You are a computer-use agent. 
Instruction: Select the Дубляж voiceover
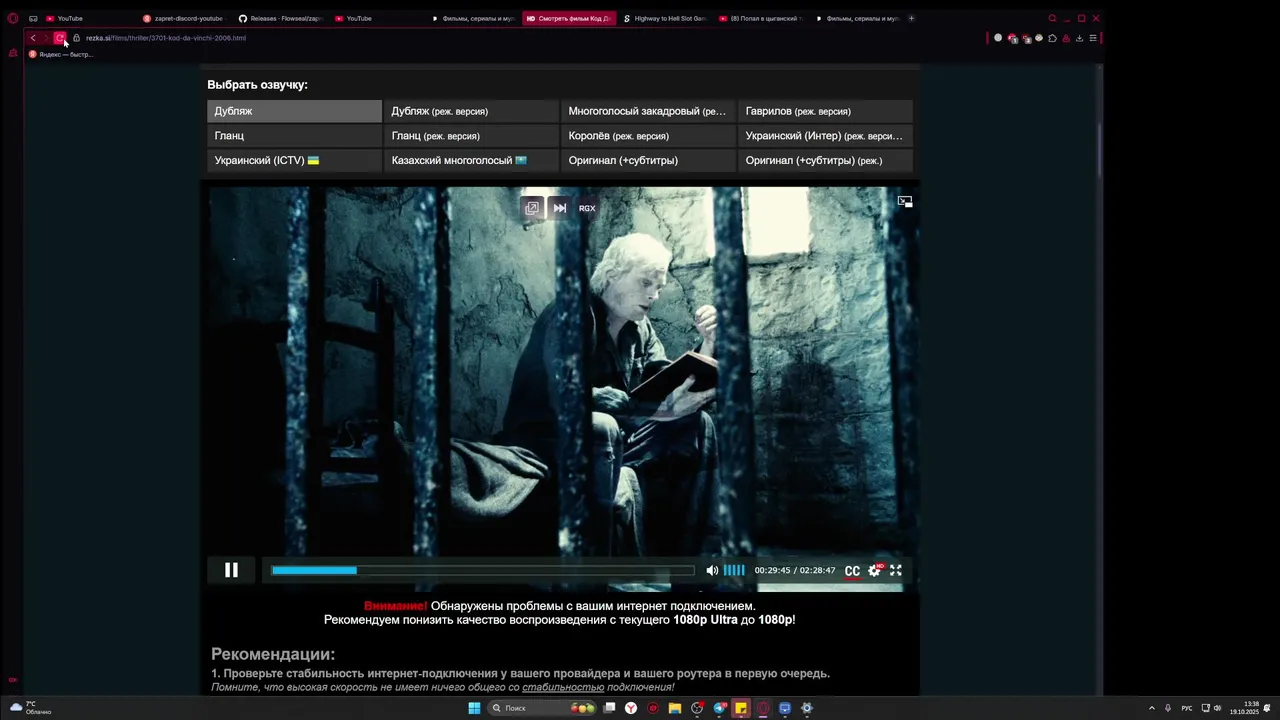click(x=294, y=111)
